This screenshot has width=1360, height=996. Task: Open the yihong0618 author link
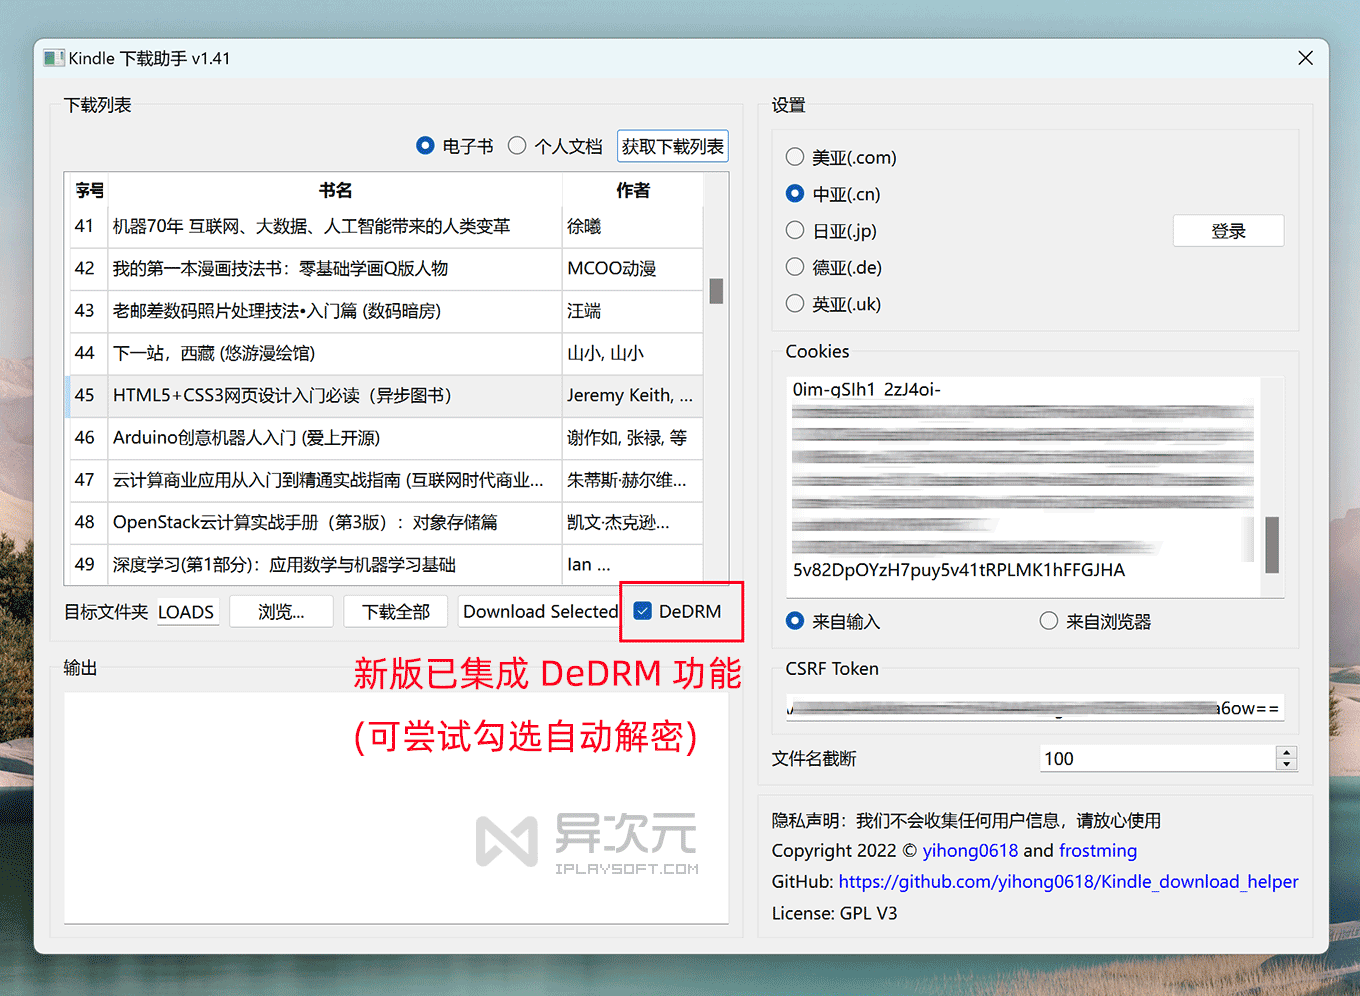click(x=970, y=850)
